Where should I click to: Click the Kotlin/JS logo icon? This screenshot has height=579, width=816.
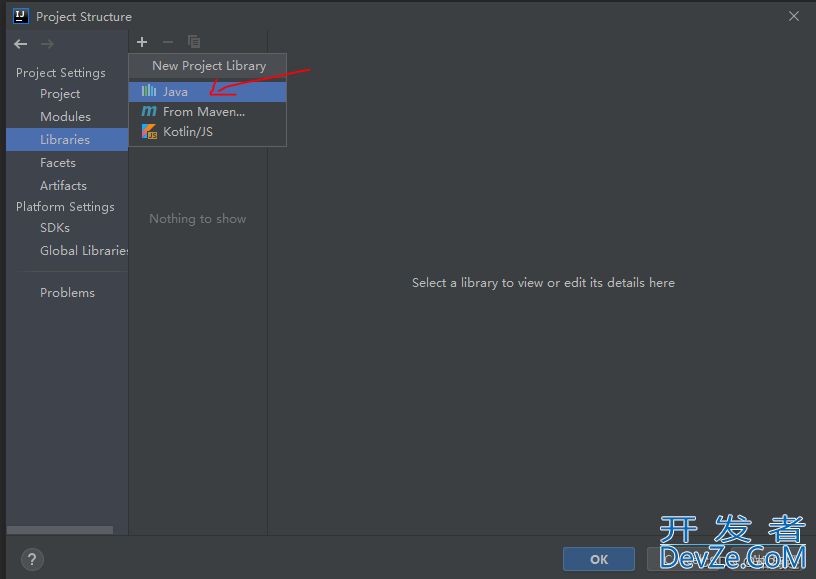[x=149, y=132]
